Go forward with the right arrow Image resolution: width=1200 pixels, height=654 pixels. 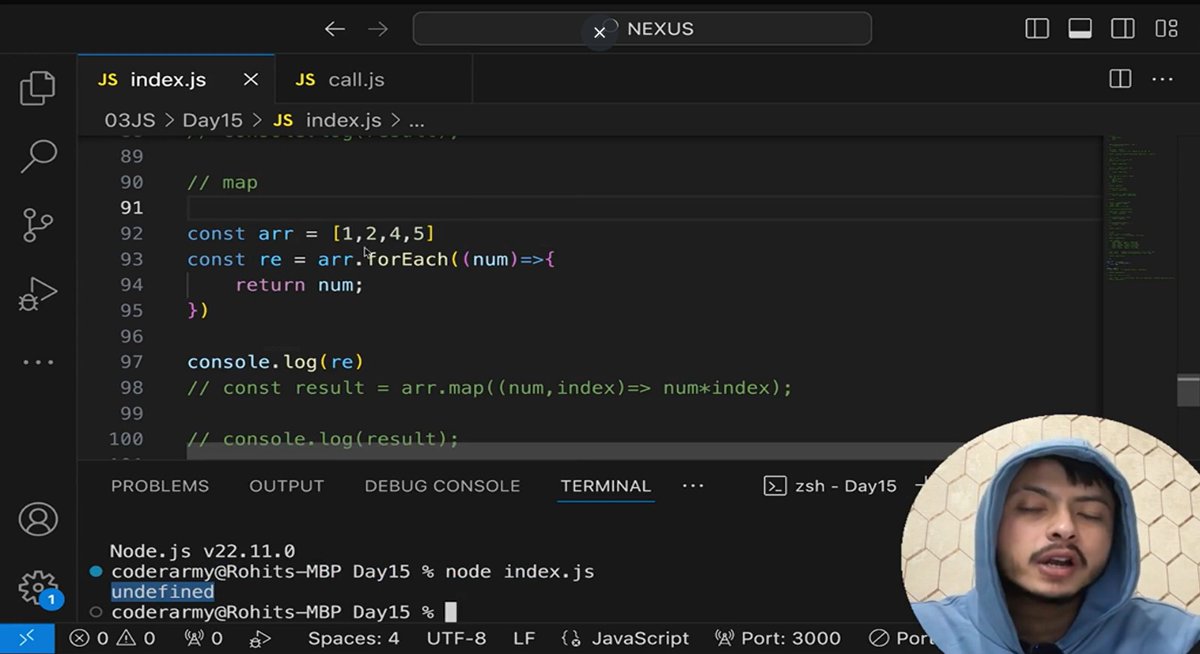click(378, 29)
